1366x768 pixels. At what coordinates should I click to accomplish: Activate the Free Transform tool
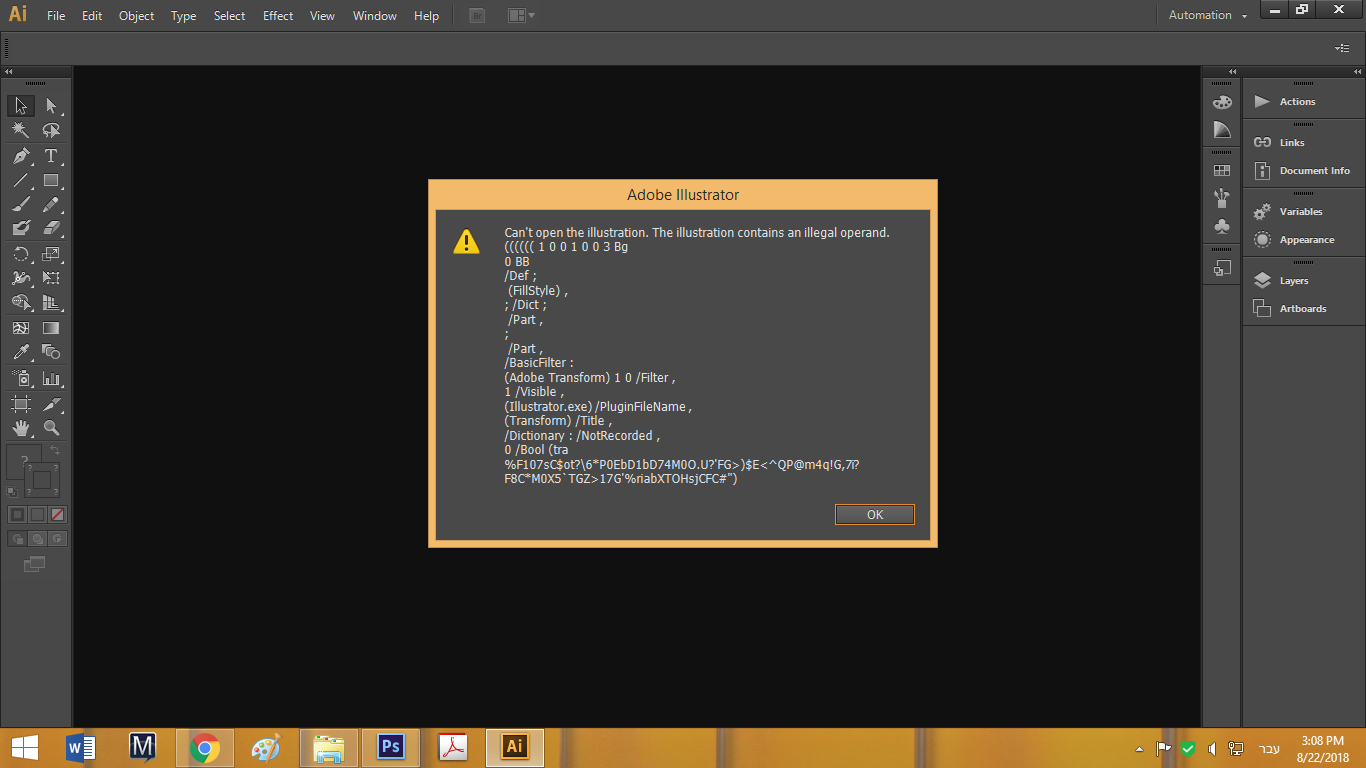coord(51,278)
